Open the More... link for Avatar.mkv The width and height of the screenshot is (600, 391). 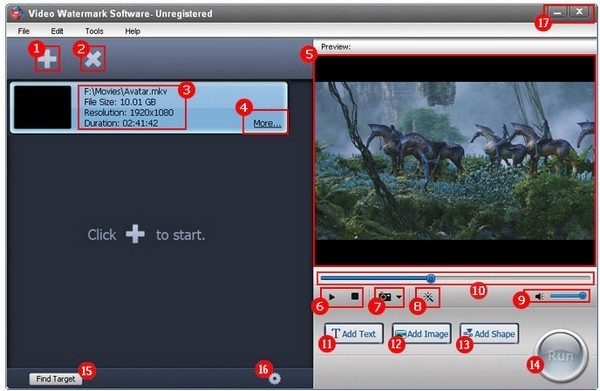267,123
